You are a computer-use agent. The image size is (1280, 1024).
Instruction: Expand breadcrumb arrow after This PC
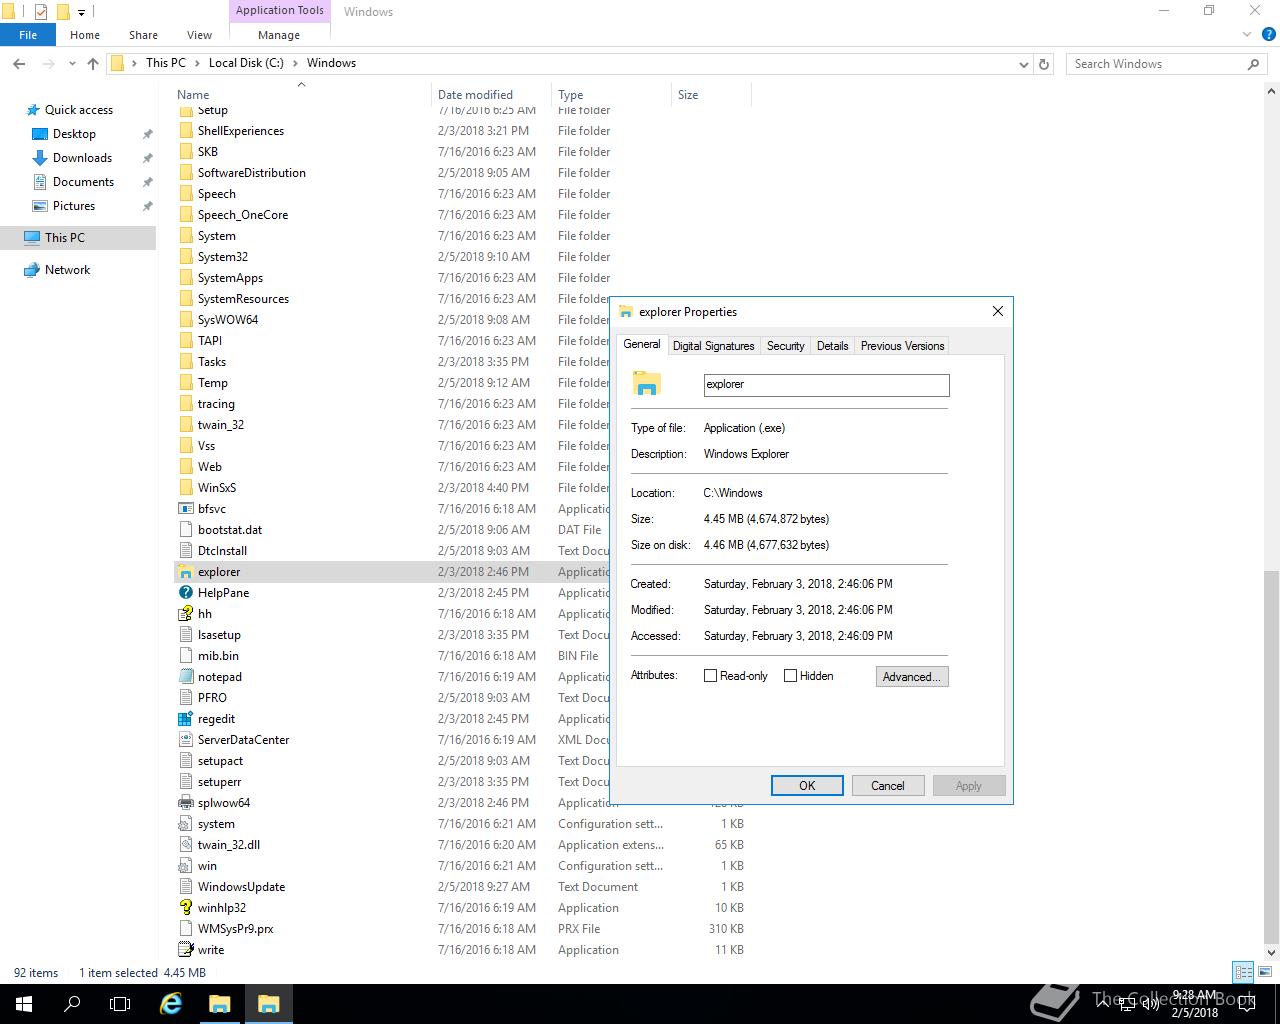196,63
